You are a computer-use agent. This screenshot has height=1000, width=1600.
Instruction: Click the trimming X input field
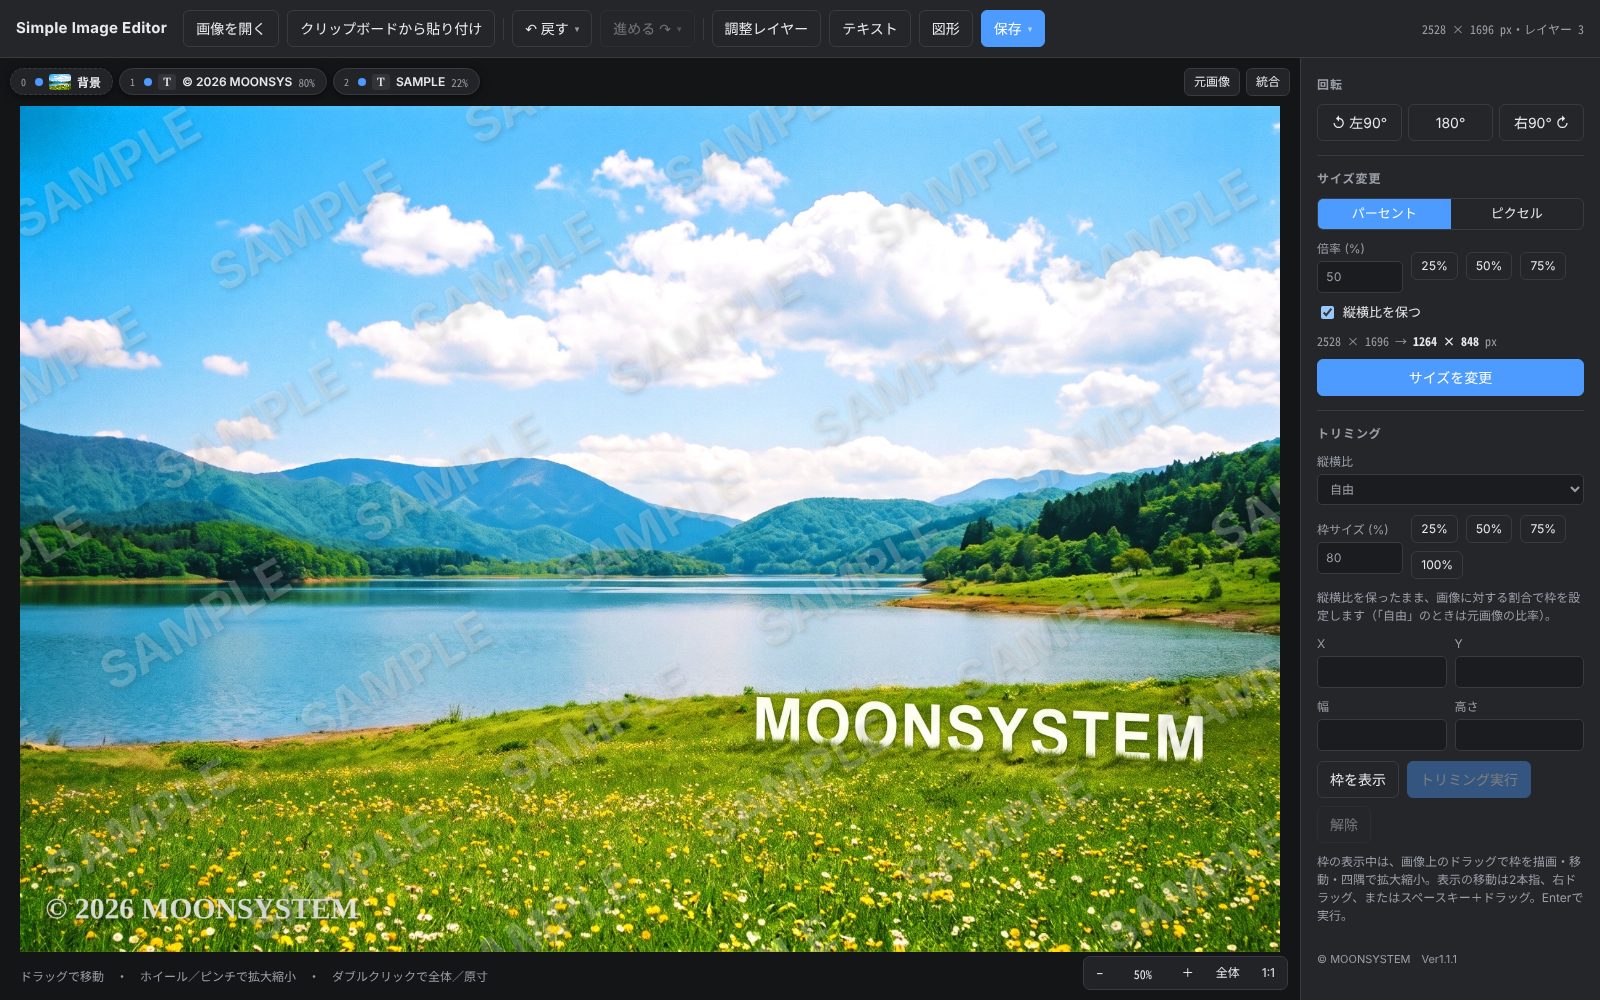click(x=1382, y=672)
